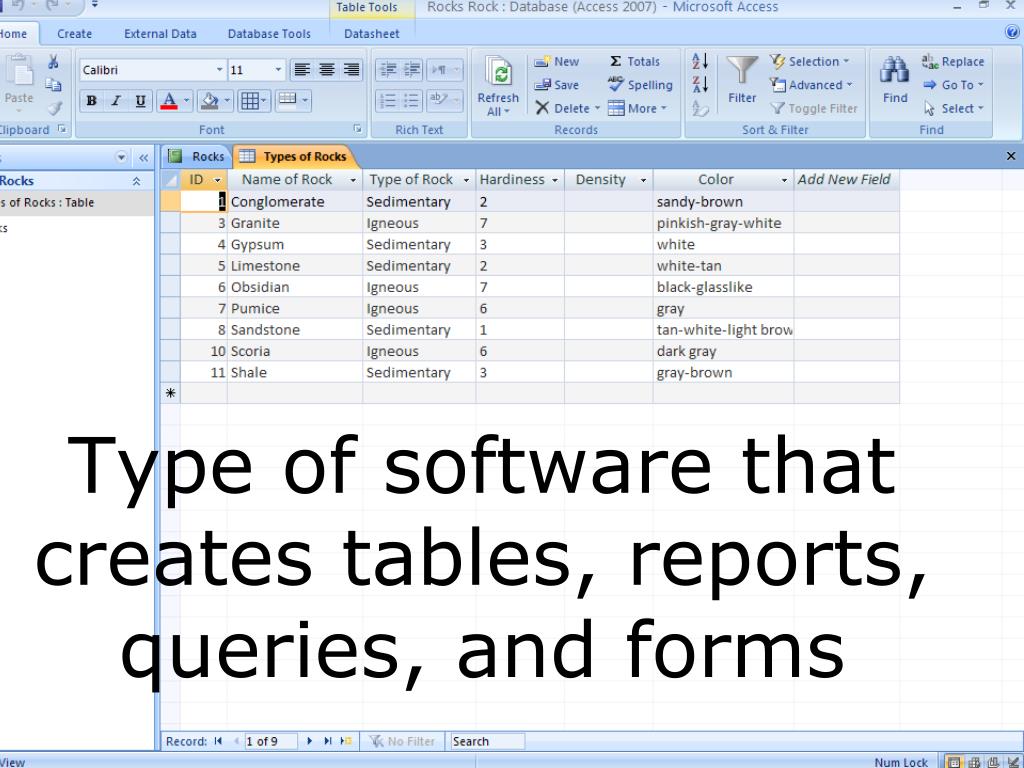The image size is (1024, 768).
Task: Click the Clear All Sorts icon
Action: [700, 108]
